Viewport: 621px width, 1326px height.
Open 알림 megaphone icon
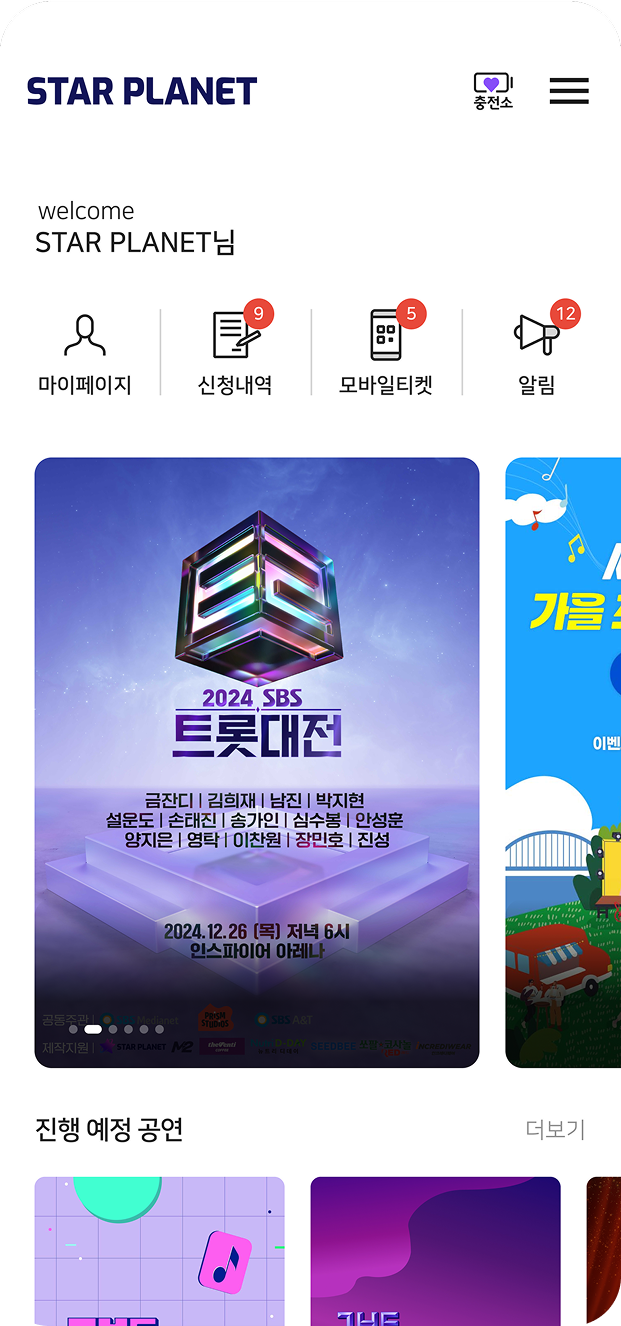tap(536, 334)
